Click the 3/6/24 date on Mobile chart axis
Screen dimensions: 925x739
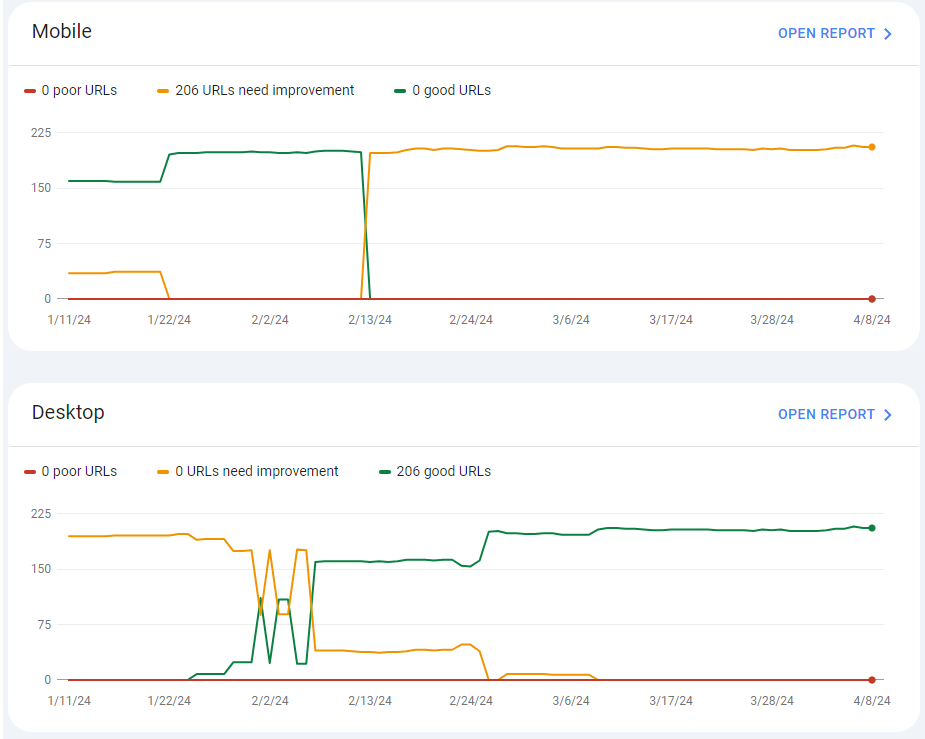point(571,320)
